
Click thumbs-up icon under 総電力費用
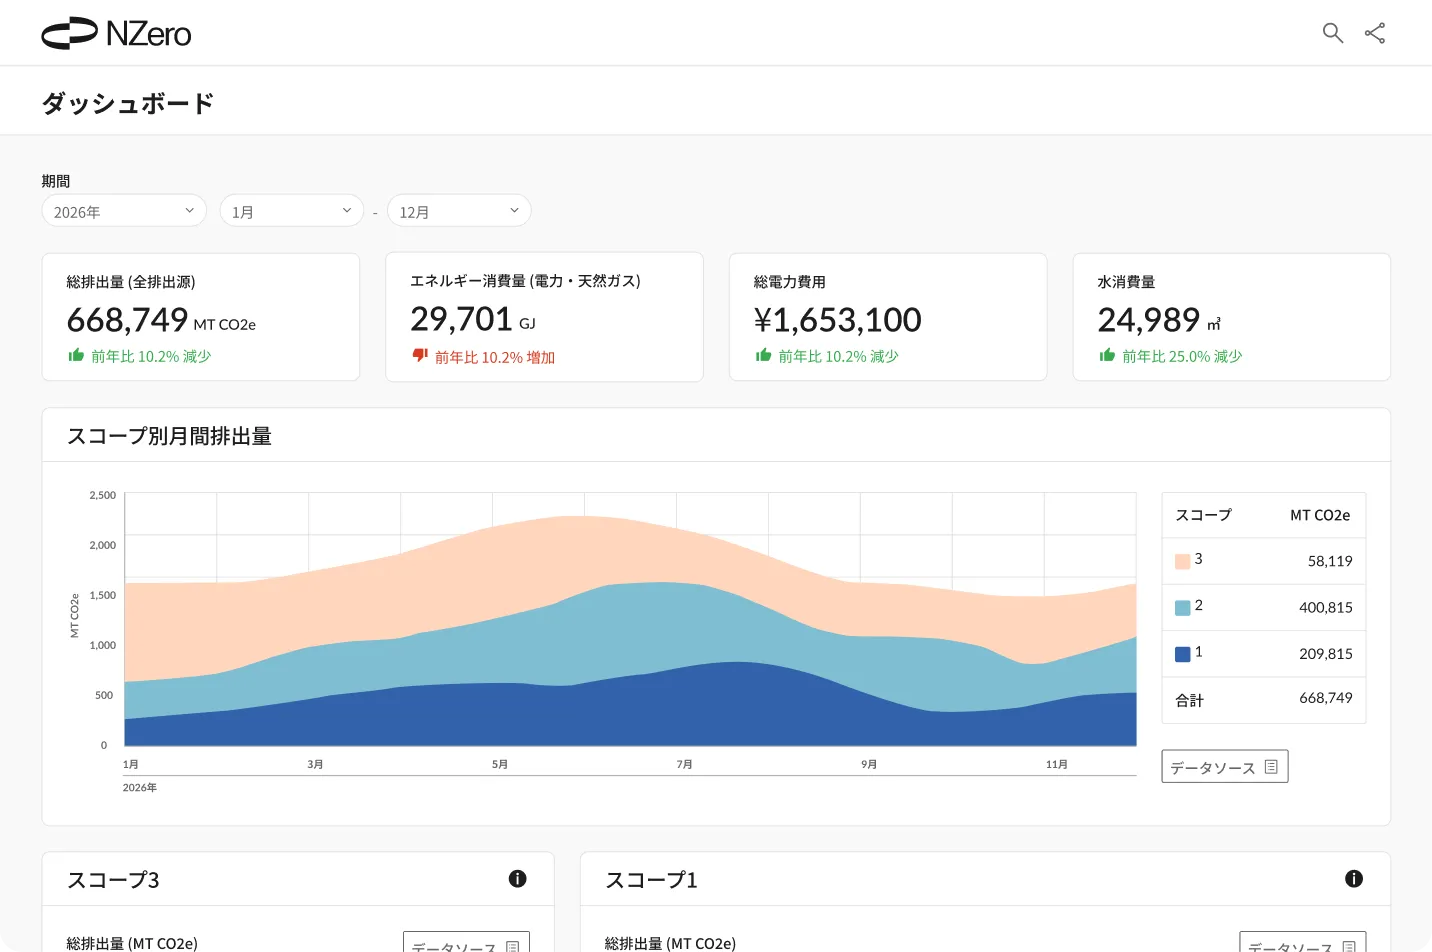pos(763,355)
